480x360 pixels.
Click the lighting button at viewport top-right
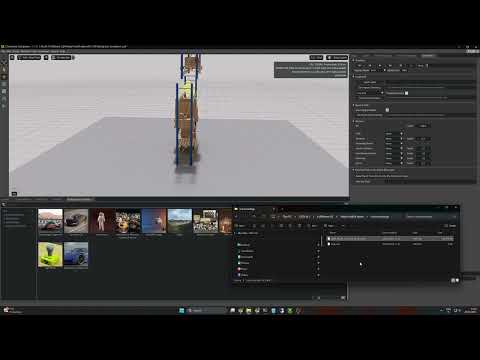337,58
